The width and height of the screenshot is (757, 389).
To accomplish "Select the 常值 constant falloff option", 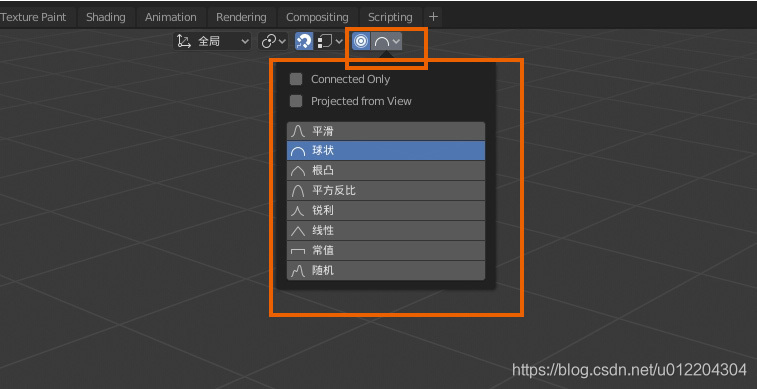I will coord(386,250).
